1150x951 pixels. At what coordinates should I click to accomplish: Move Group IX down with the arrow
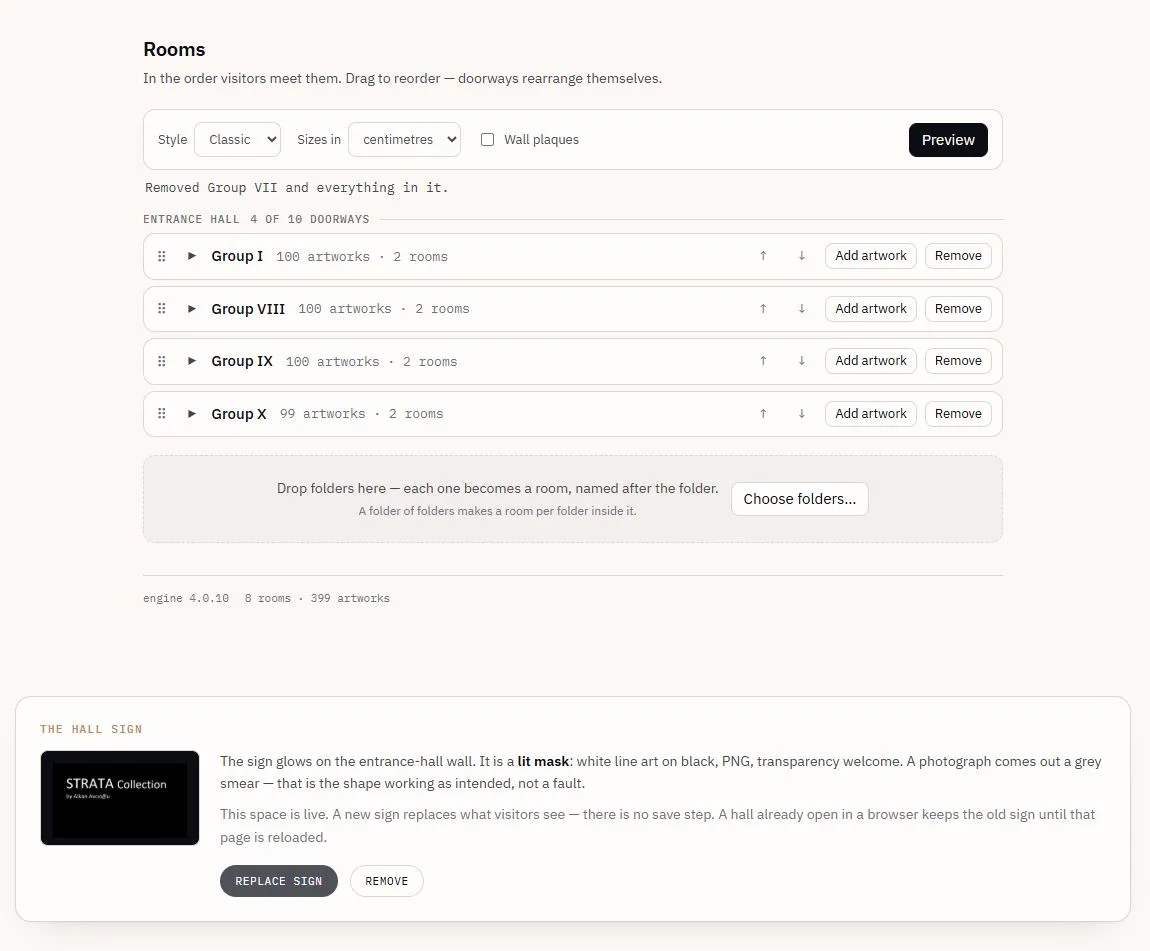coord(802,361)
